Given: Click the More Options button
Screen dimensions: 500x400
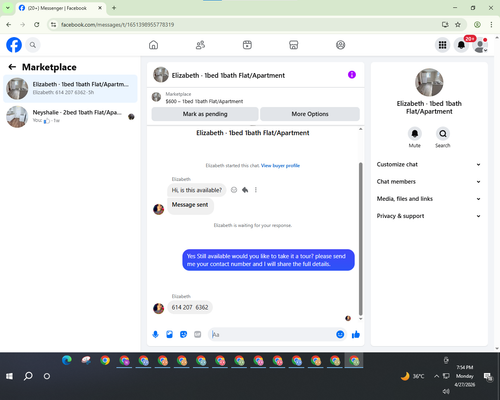Looking at the screenshot, I should [x=310, y=114].
